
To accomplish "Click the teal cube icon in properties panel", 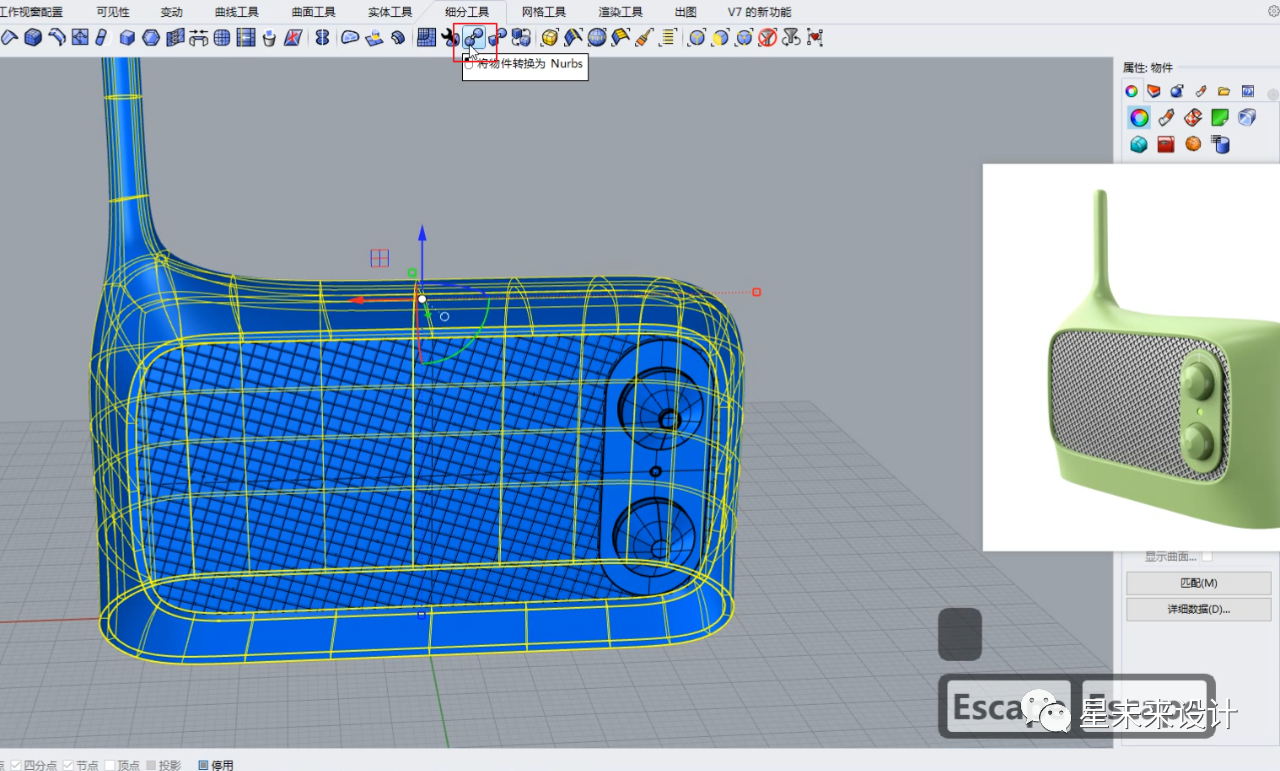I will [1138, 144].
